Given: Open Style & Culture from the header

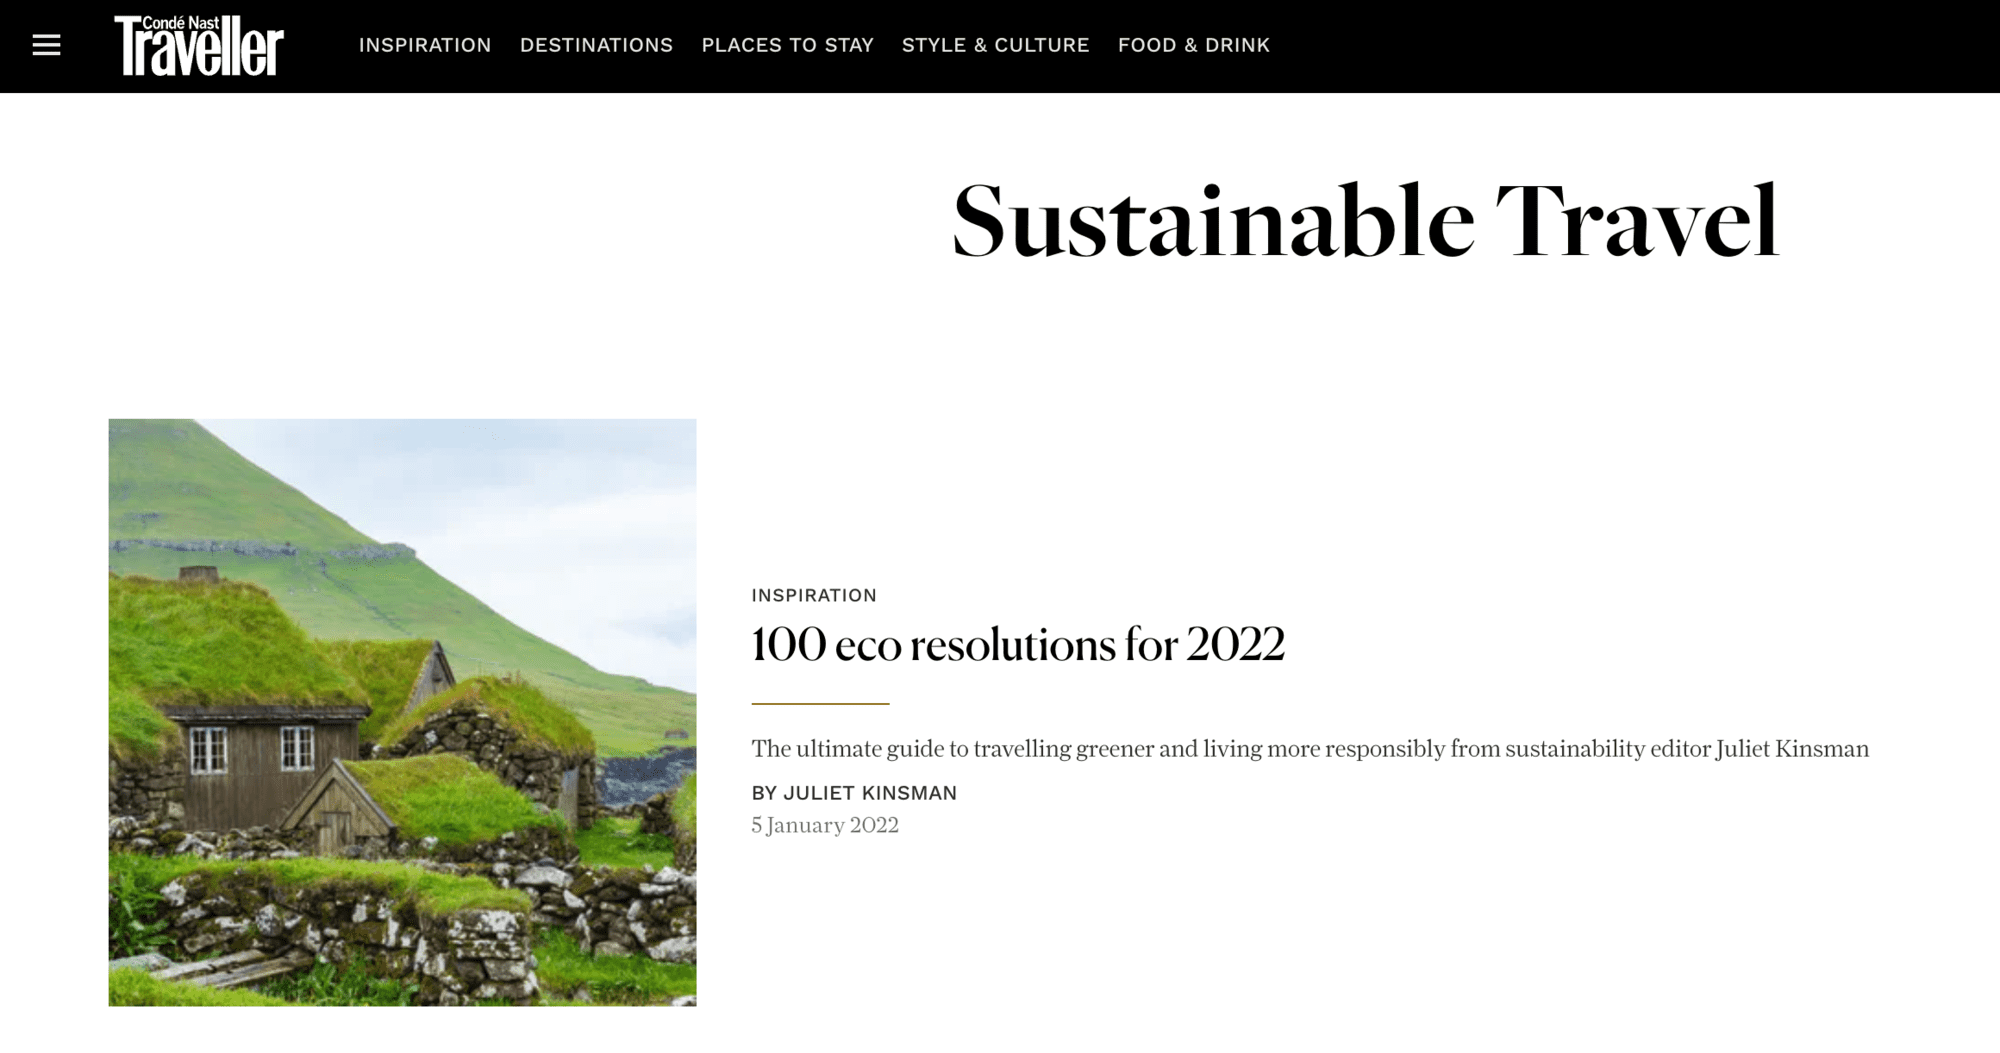Looking at the screenshot, I should click(995, 45).
